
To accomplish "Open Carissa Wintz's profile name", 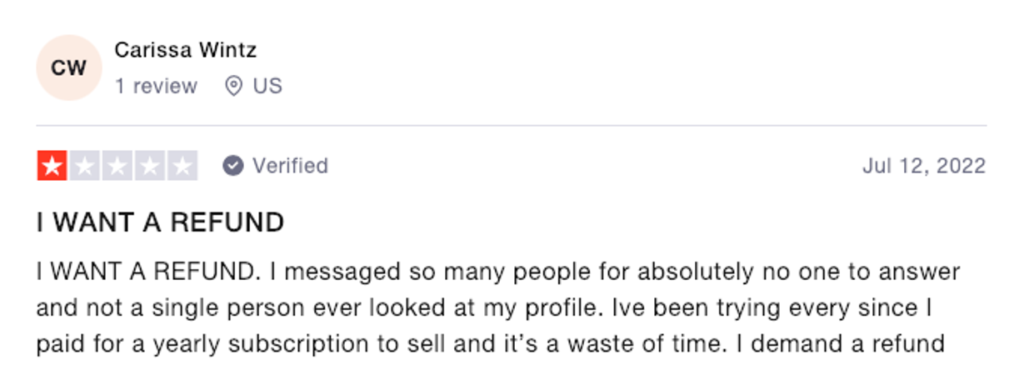I will coord(185,50).
